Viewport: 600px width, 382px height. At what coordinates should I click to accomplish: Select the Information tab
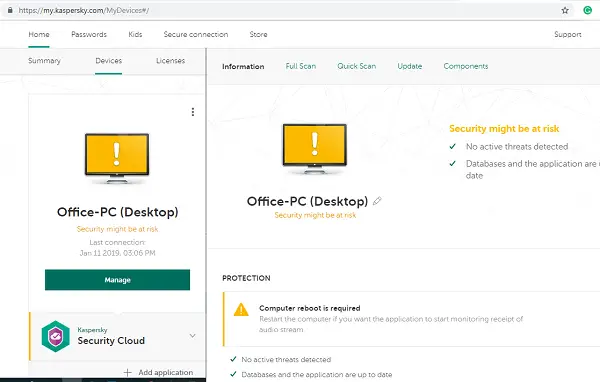(243, 67)
